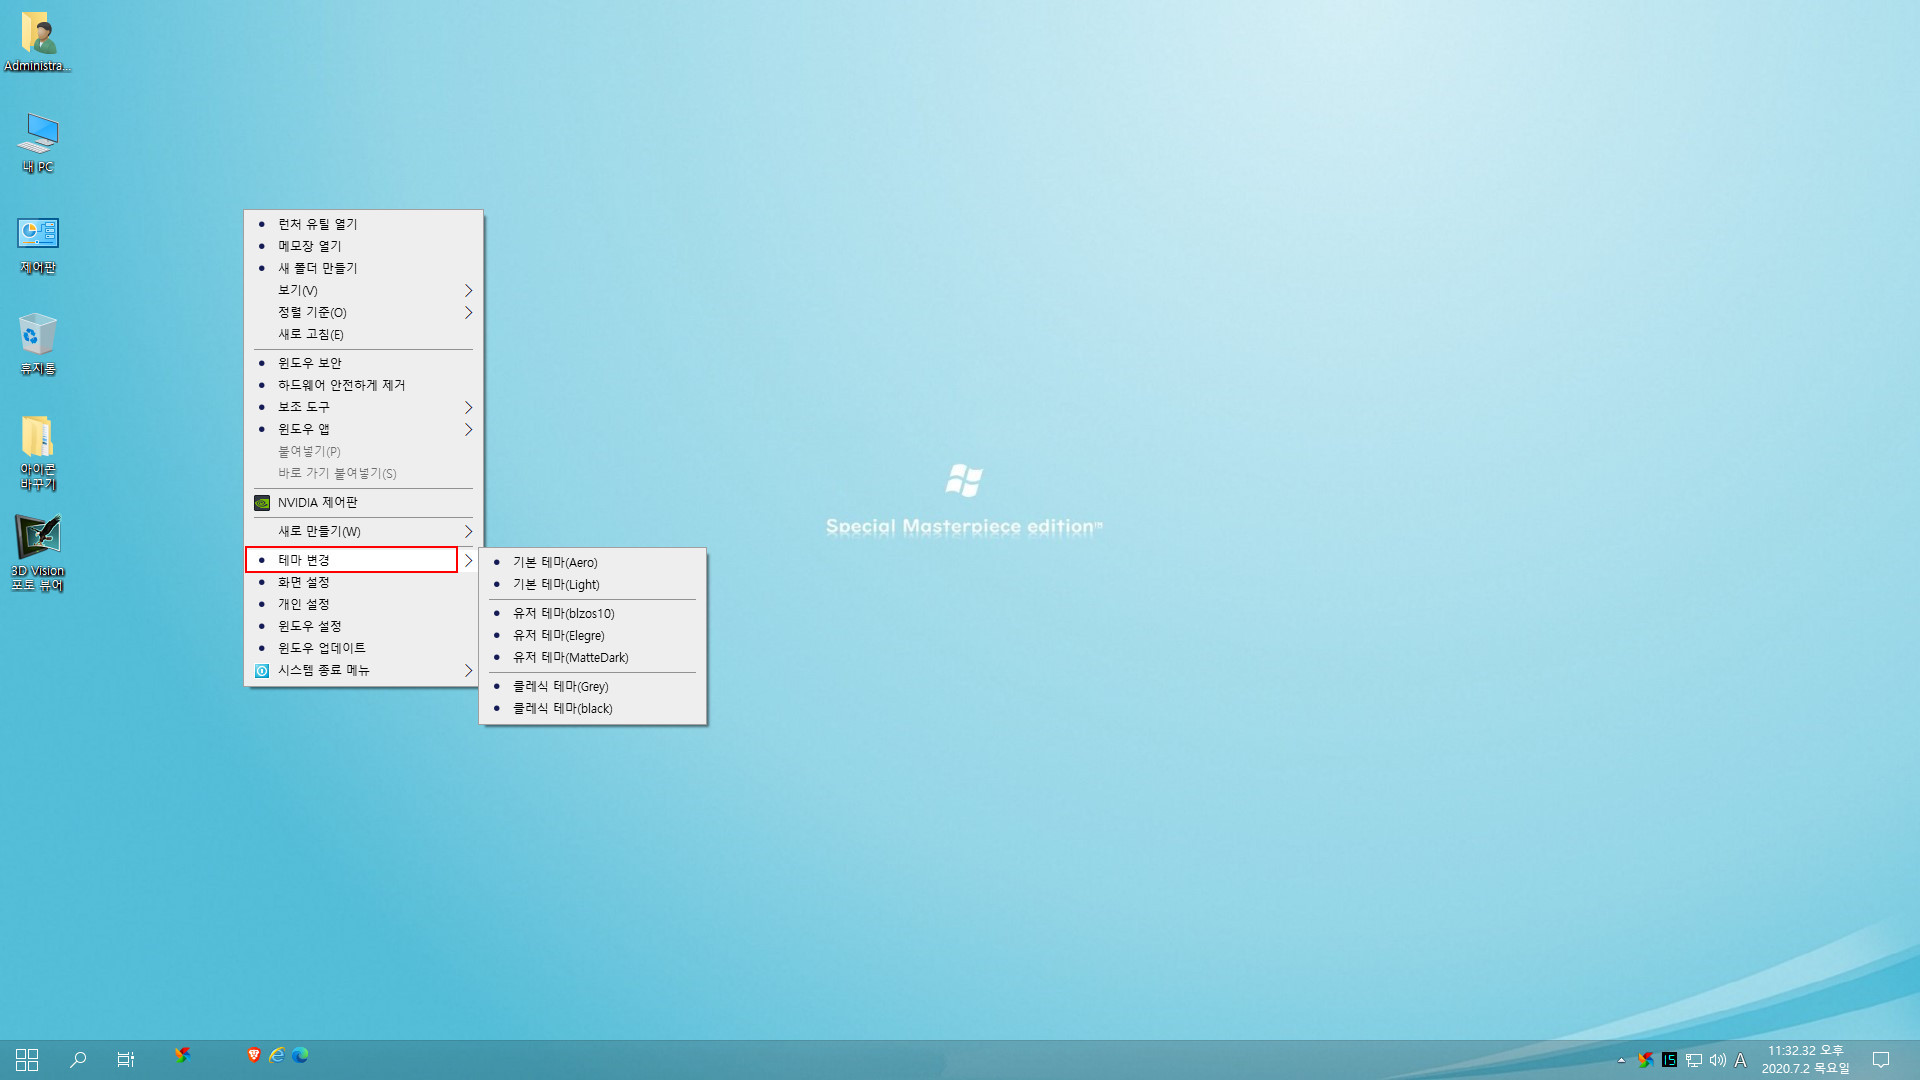The width and height of the screenshot is (1920, 1080).
Task: Expand the 윈도우 앱 submenu arrow
Action: tap(468, 430)
